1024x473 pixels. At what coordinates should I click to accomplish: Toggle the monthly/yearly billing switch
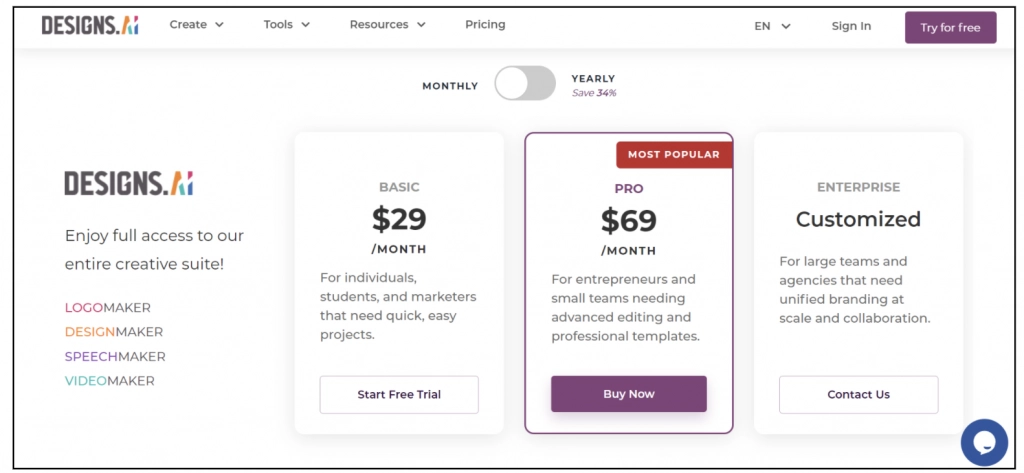[525, 84]
